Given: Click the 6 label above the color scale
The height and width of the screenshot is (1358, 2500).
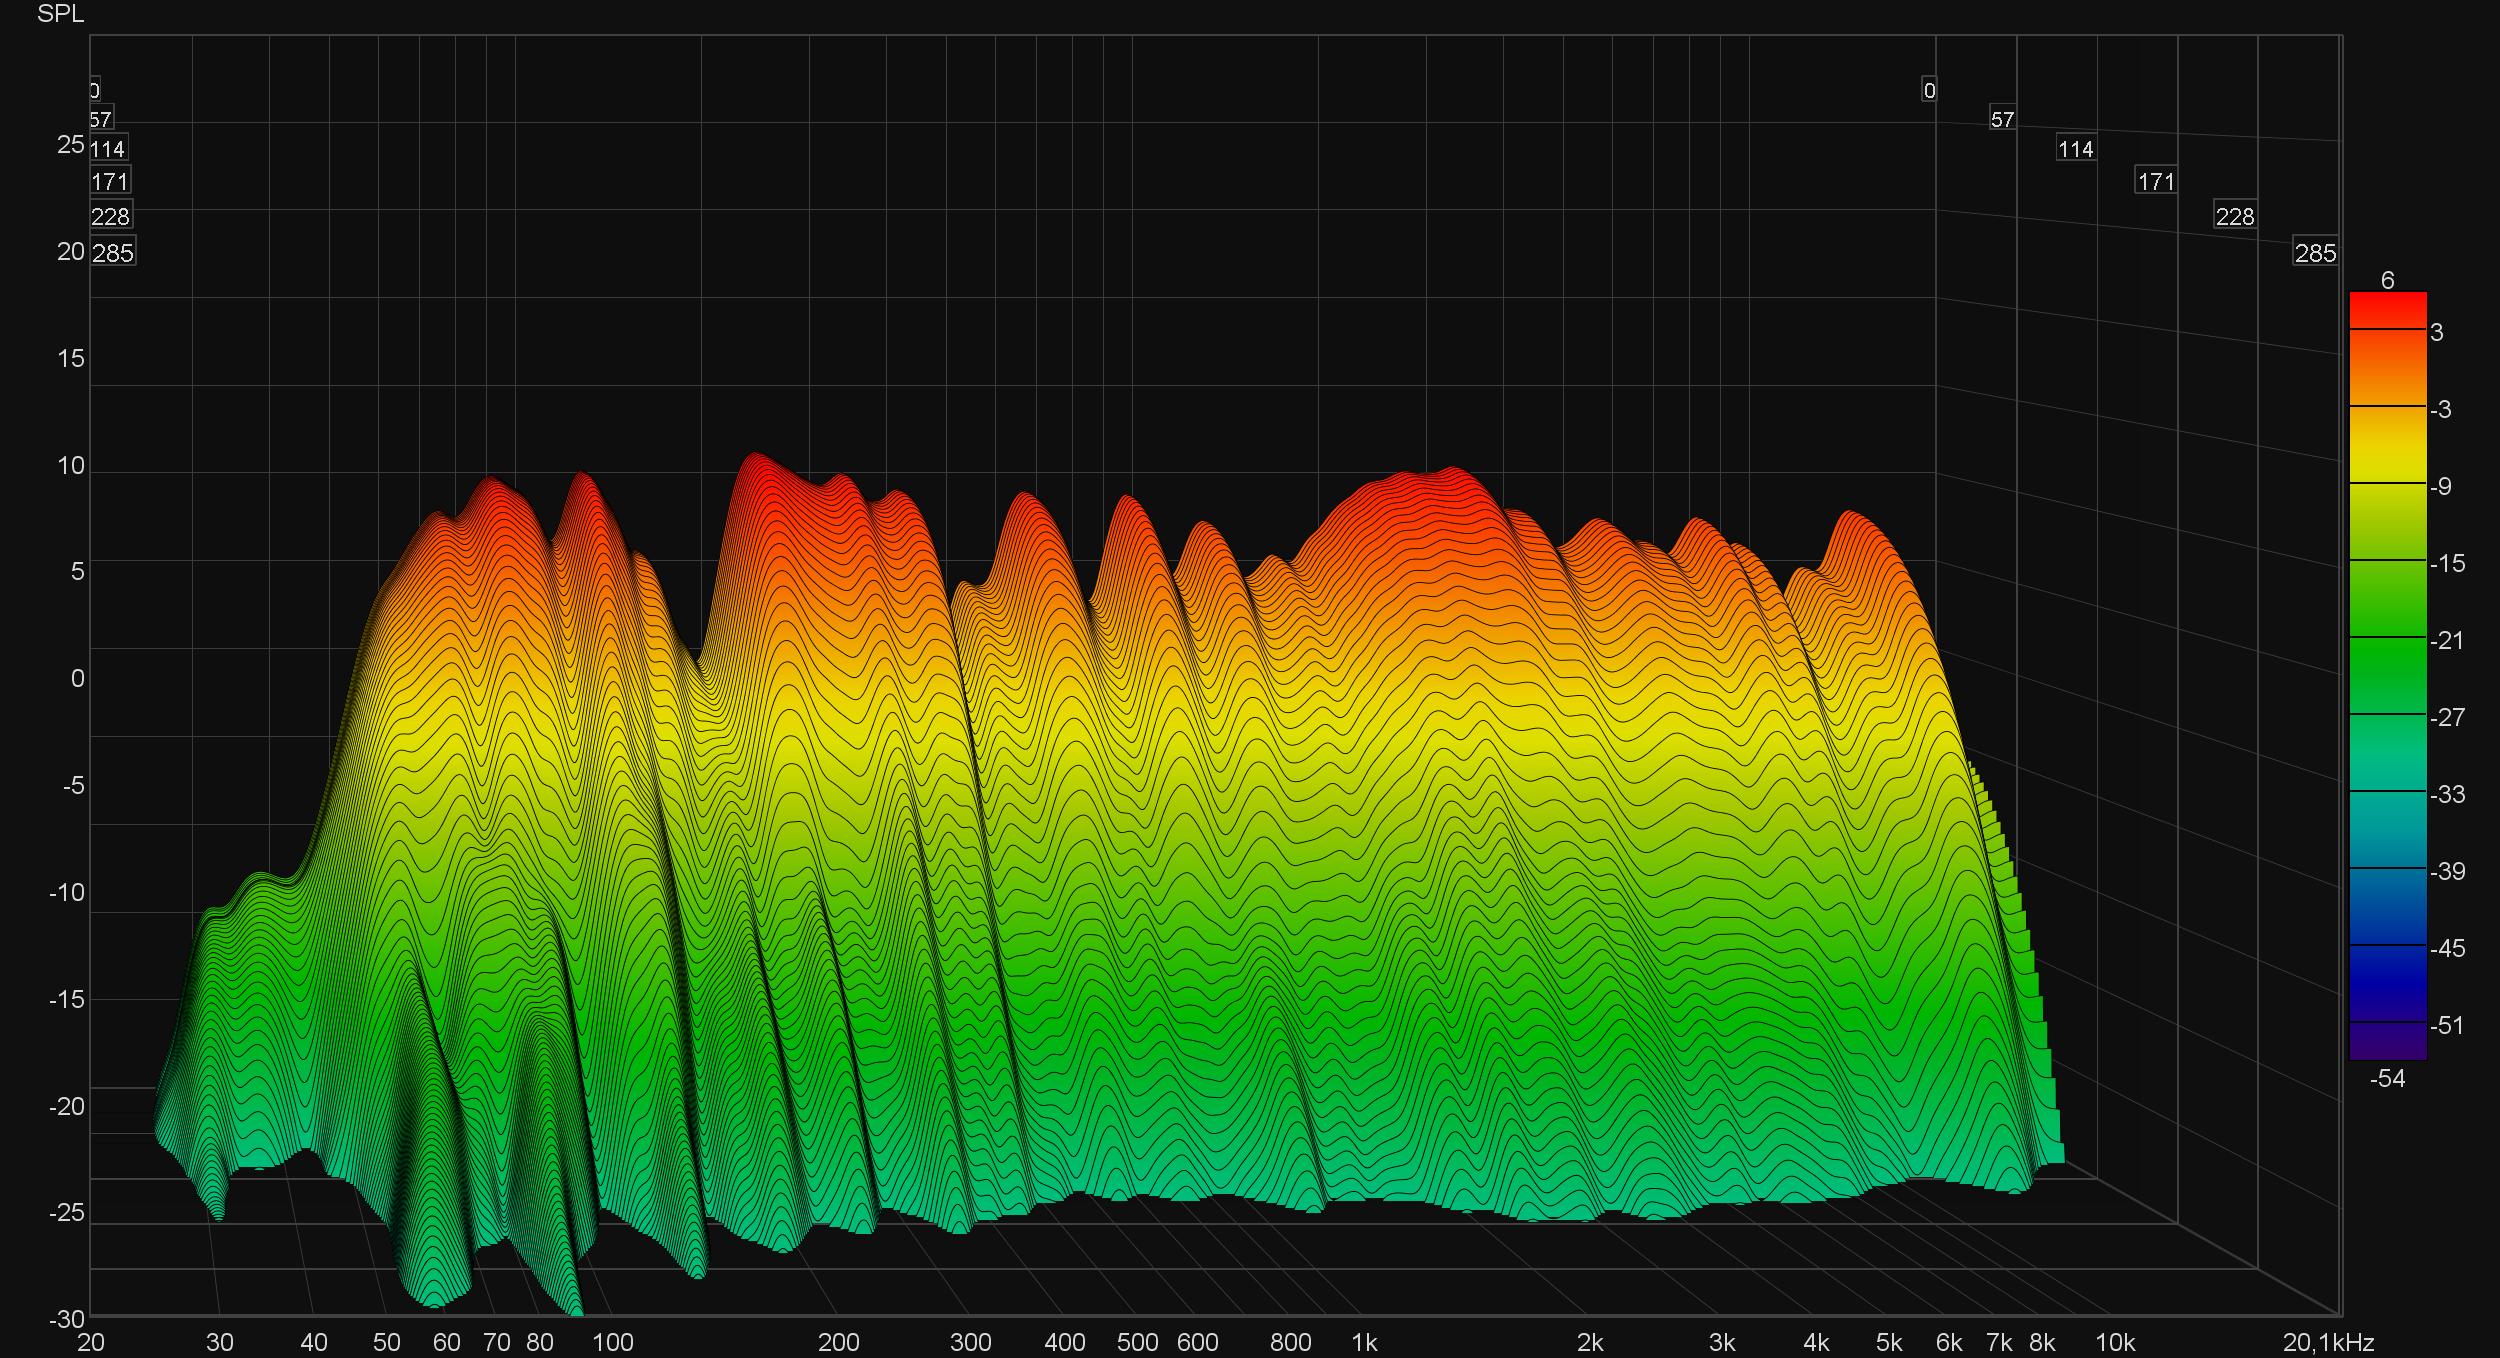Looking at the screenshot, I should pos(2387,280).
